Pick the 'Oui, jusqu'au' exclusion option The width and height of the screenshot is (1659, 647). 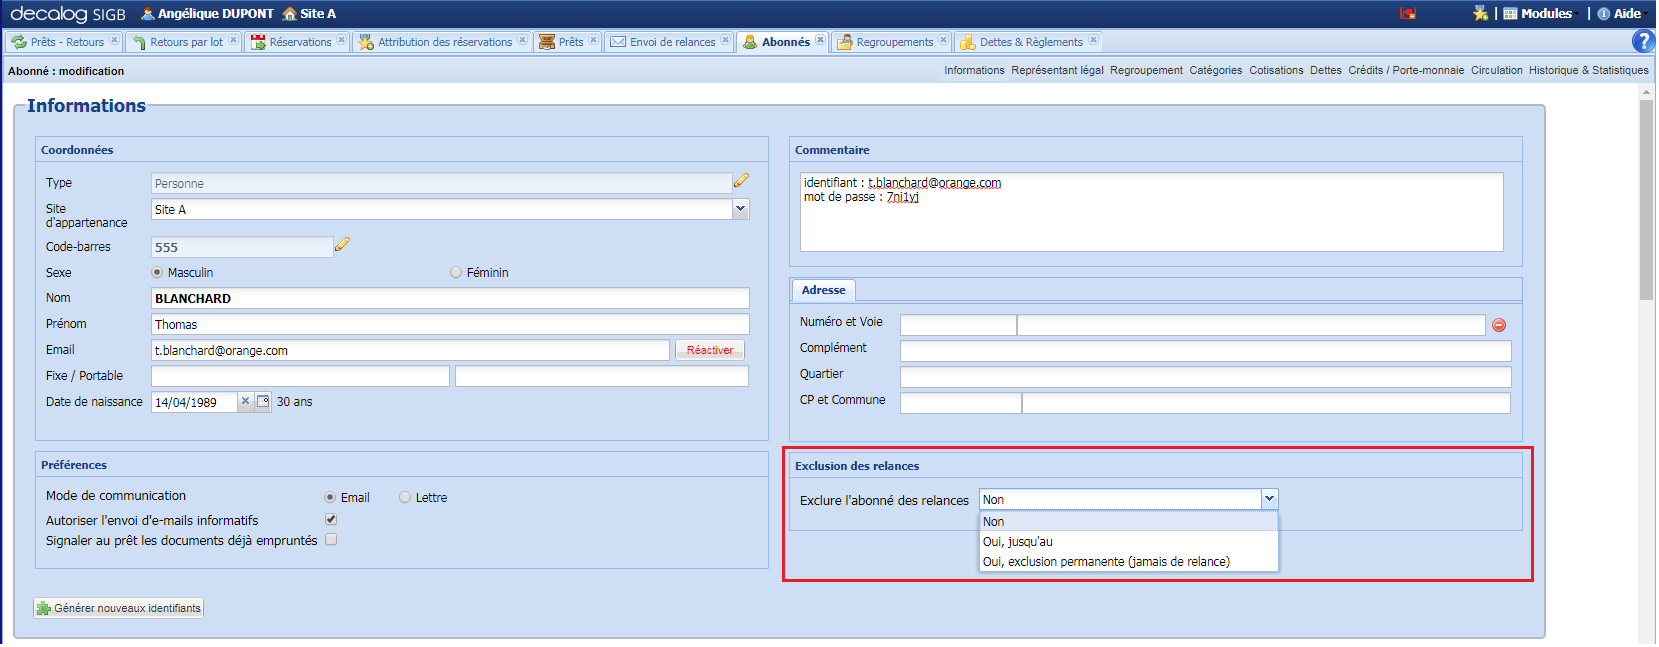point(1018,542)
